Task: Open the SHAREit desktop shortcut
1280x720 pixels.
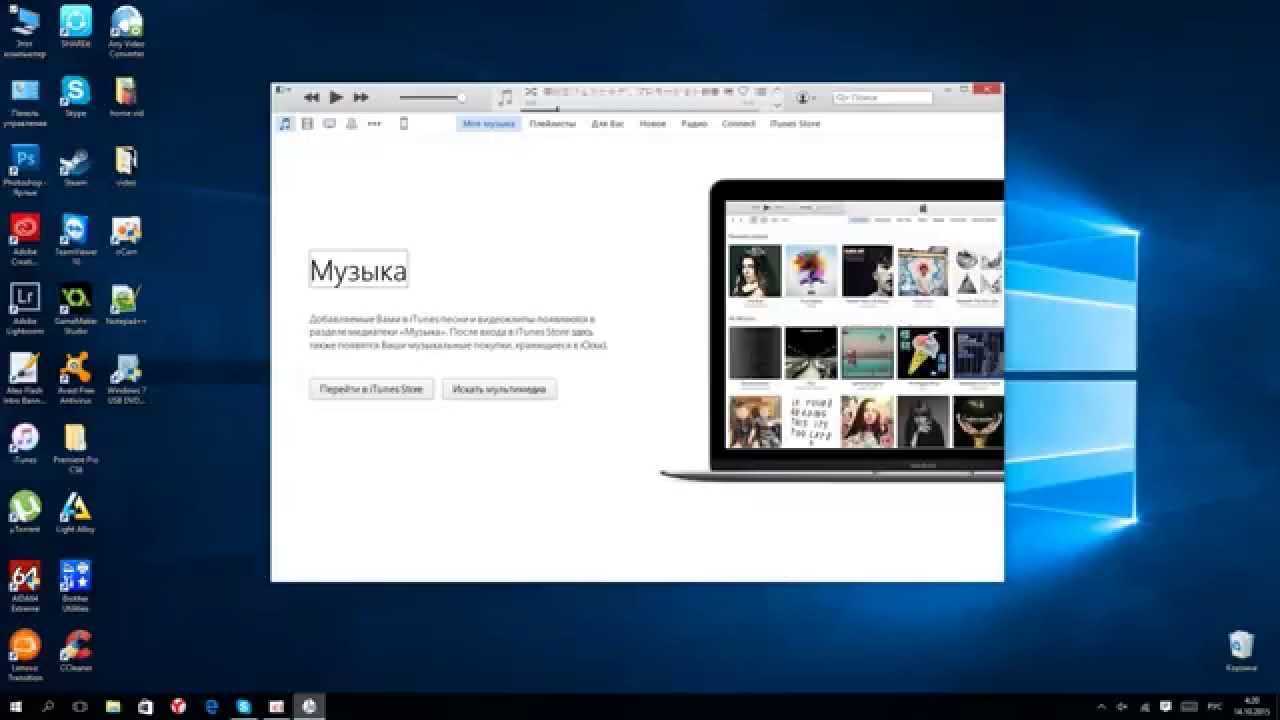Action: (x=75, y=28)
